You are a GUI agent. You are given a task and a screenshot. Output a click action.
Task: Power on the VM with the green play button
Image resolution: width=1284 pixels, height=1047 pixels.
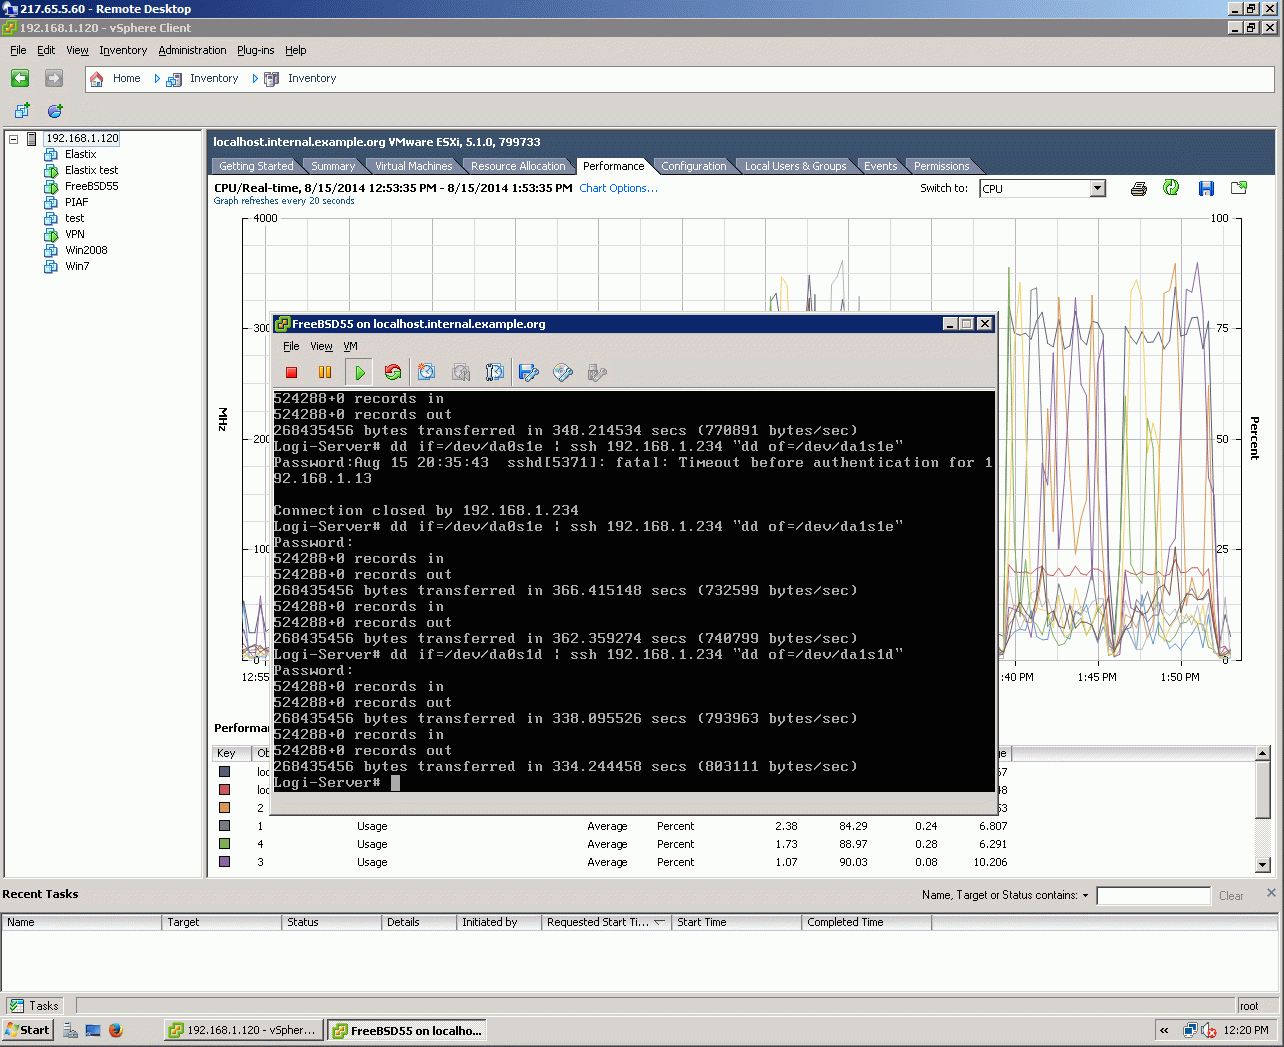coord(359,373)
